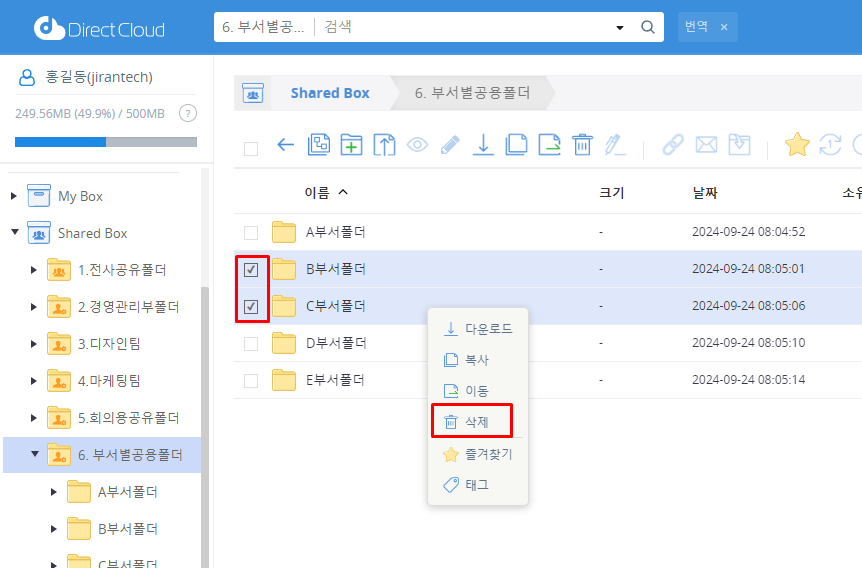Screen dimensions: 862x568
Task: Click the star favorites toolbar icon
Action: point(796,145)
